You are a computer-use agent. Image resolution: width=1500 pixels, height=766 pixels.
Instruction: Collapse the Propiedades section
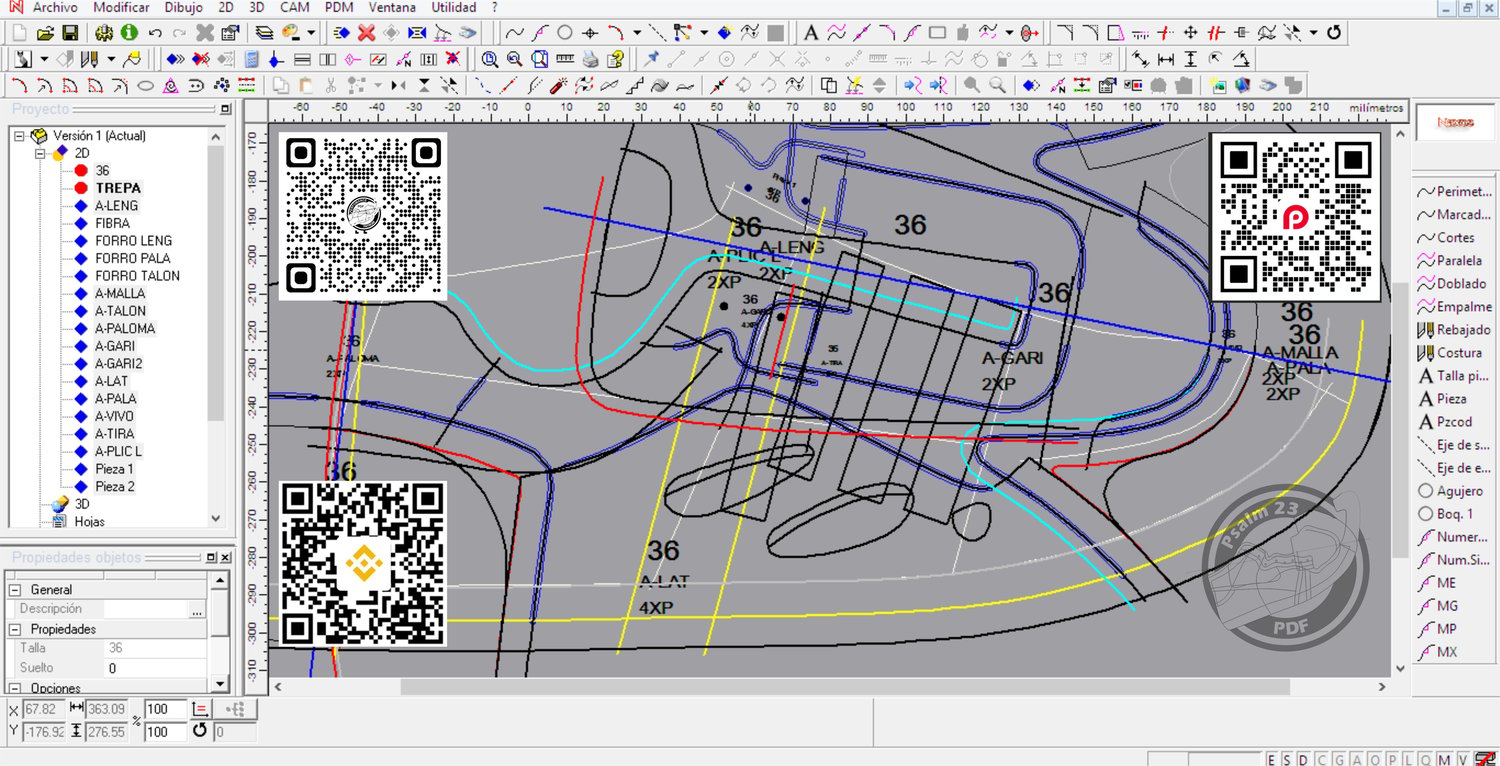coord(16,629)
